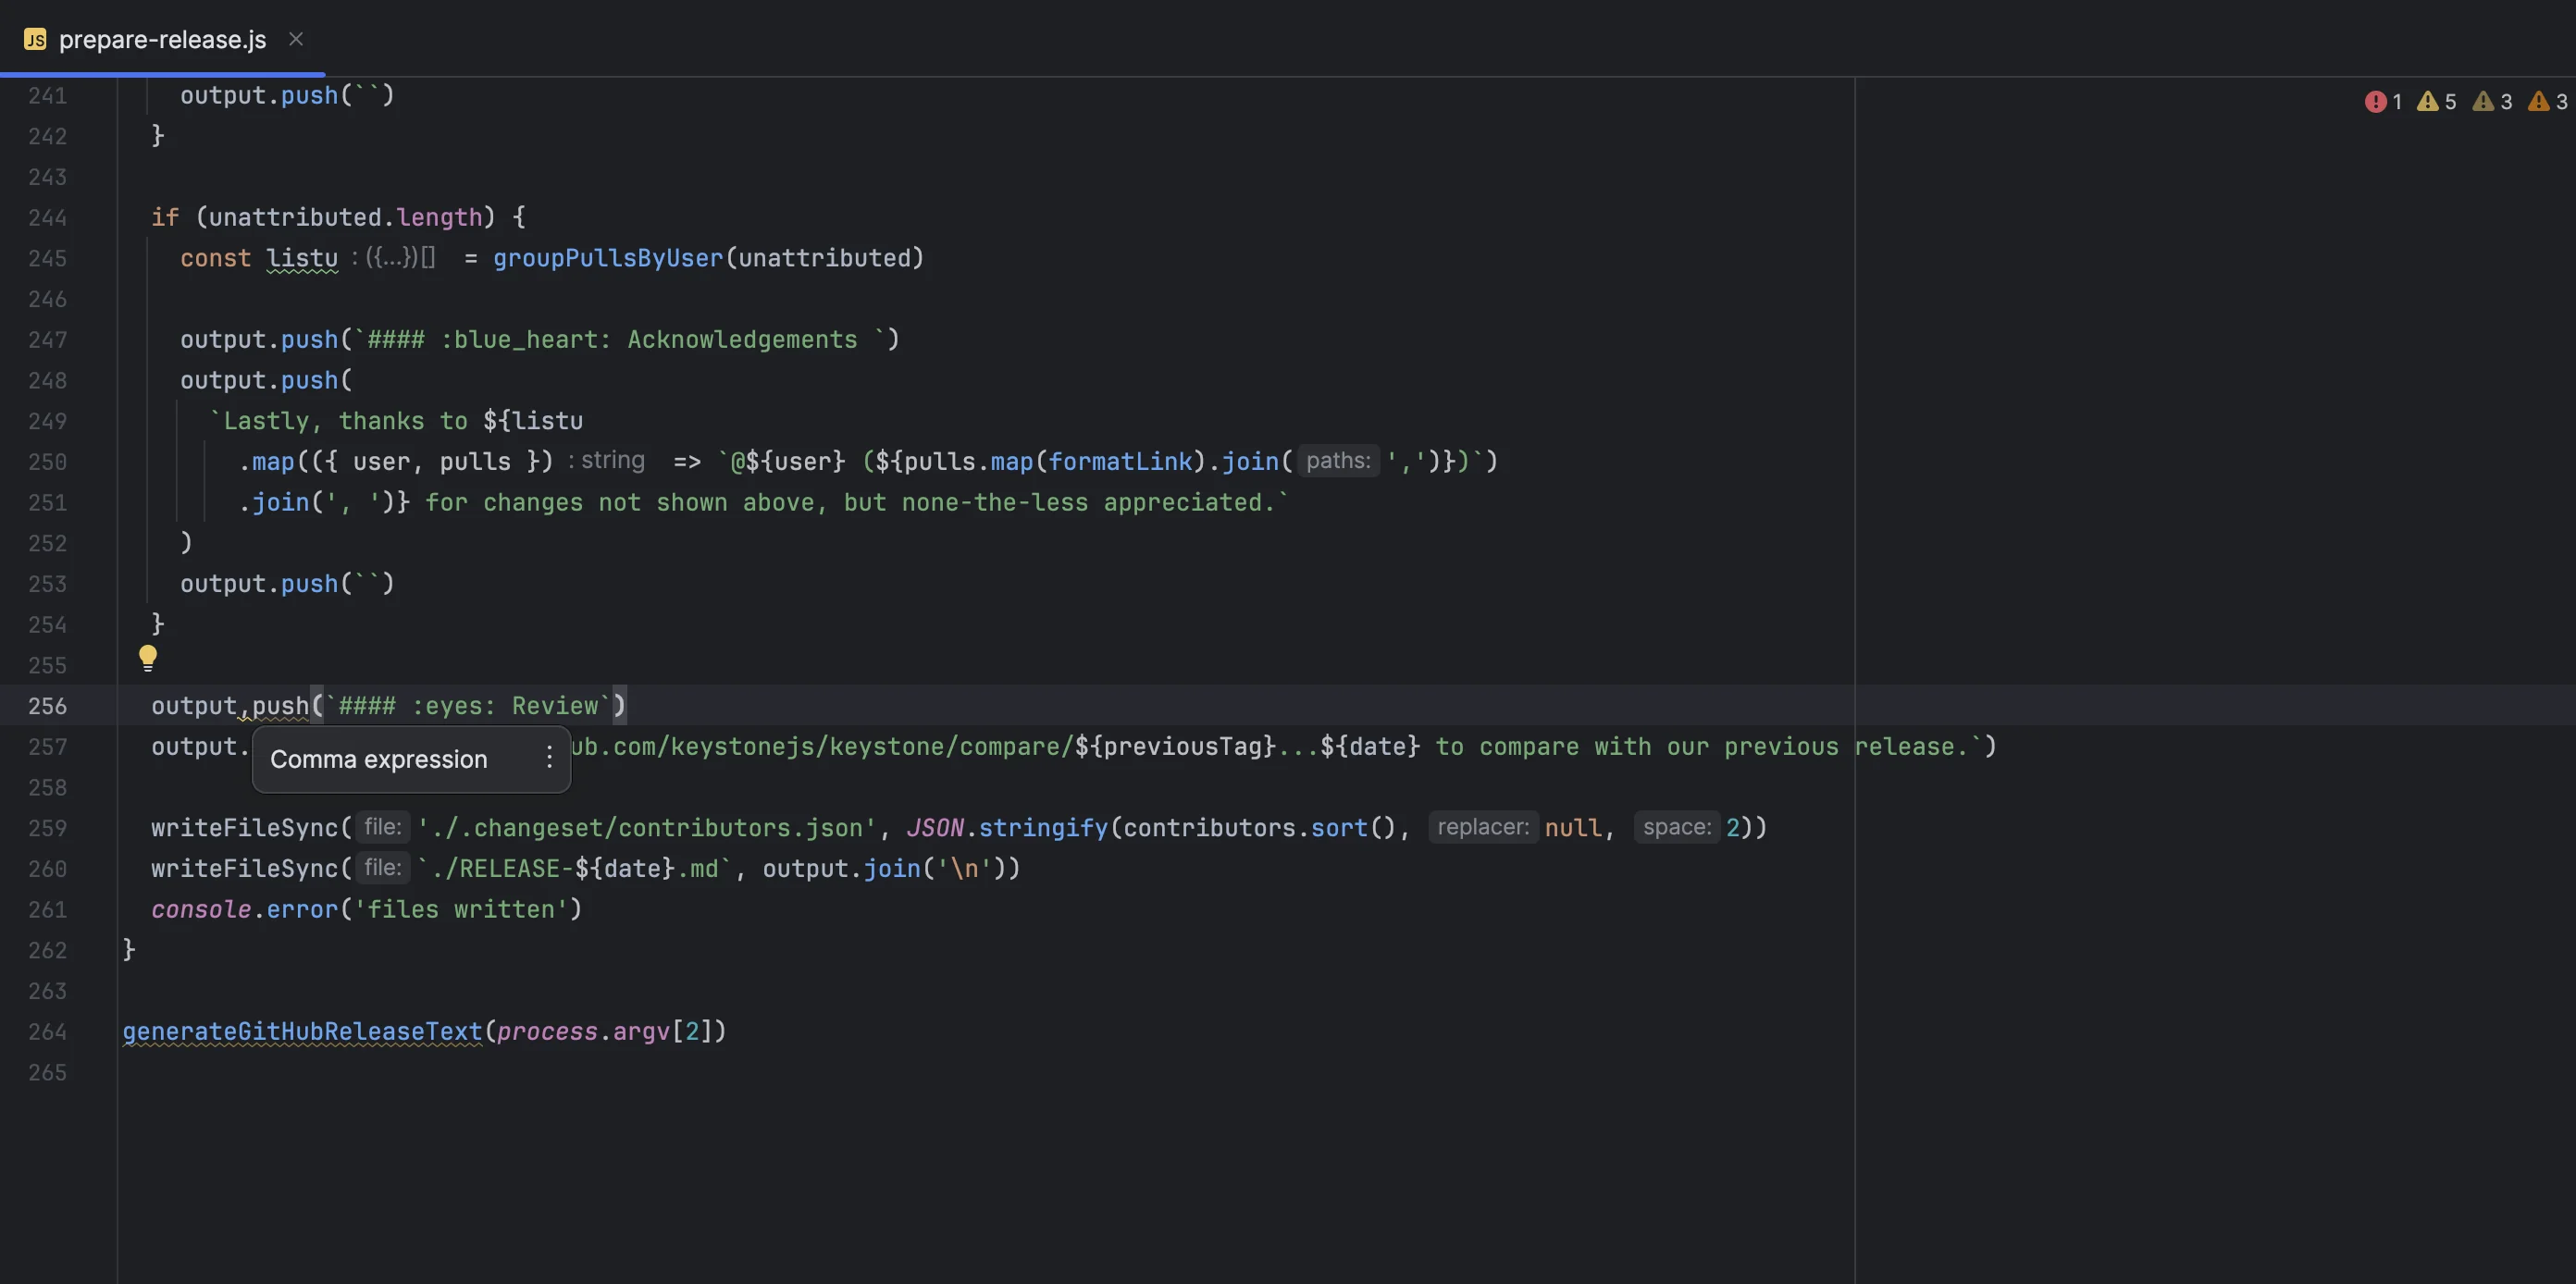Click the '#### :eyes: Review' string on line 256

pos(468,706)
